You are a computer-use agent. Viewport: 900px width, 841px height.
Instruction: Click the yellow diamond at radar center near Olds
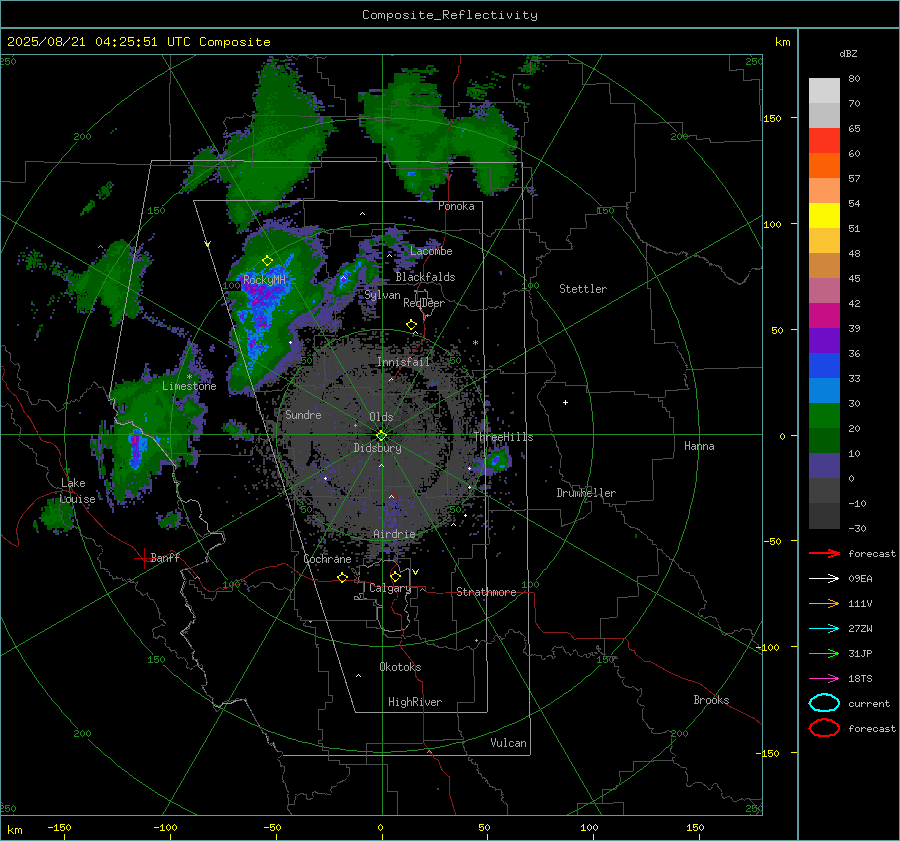pyautogui.click(x=381, y=436)
